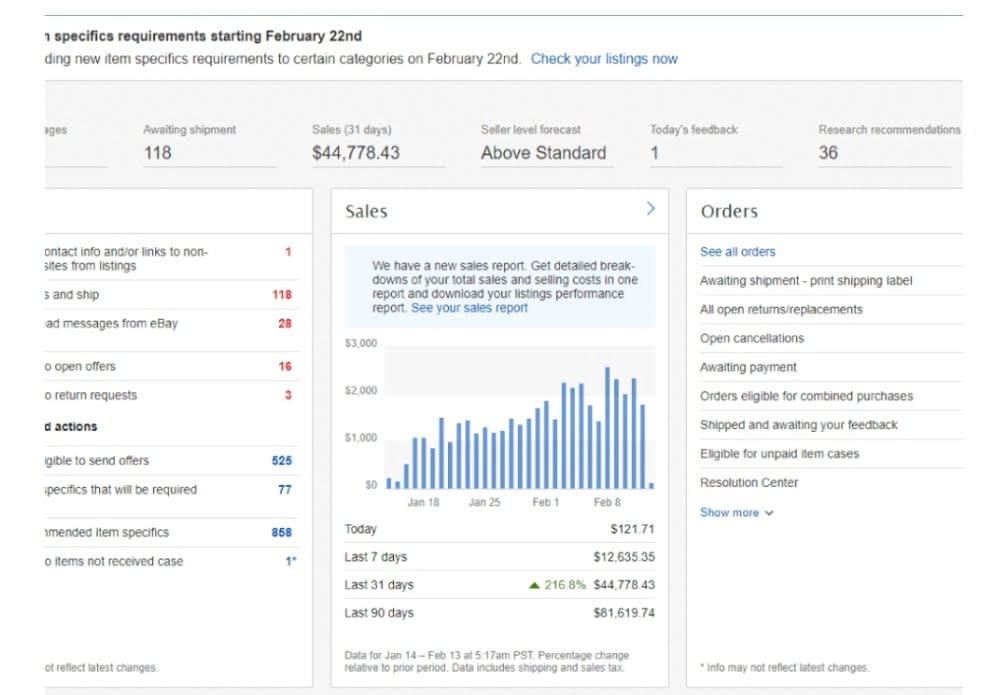Click the Orders panel heading
Viewport: 1008px width, 695px height.
pyautogui.click(x=729, y=212)
